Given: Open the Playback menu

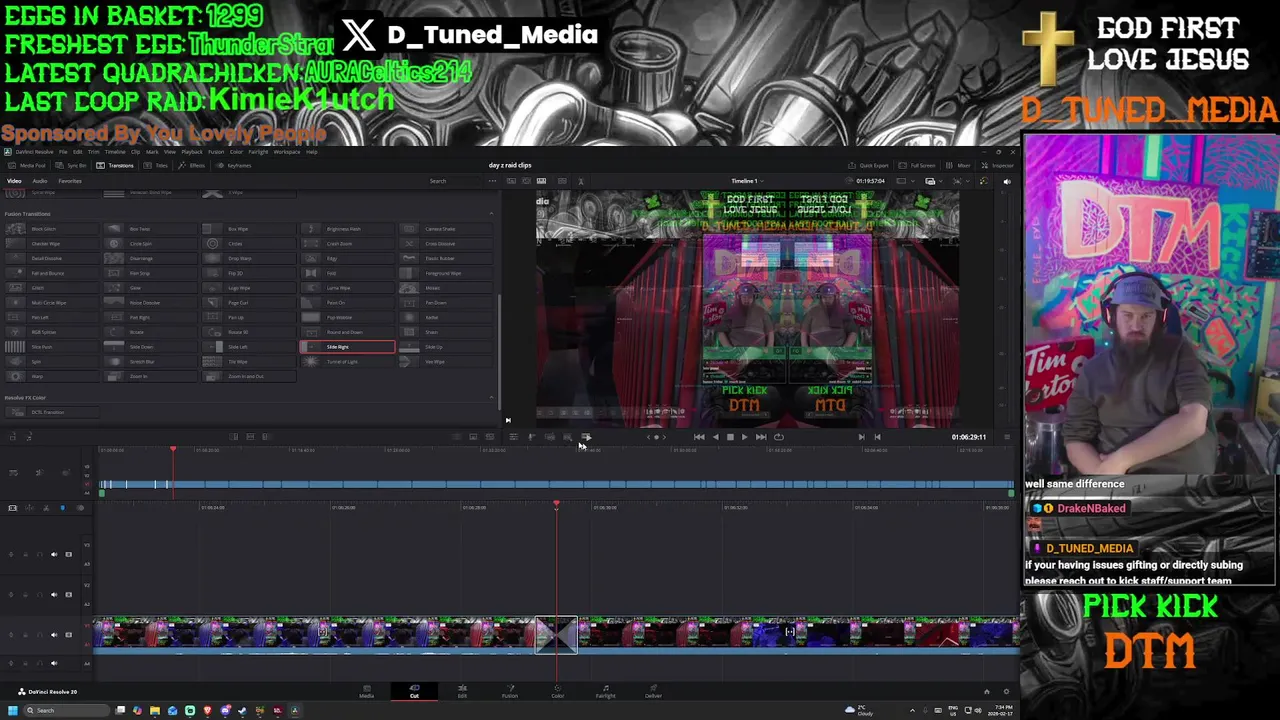Looking at the screenshot, I should 192,152.
